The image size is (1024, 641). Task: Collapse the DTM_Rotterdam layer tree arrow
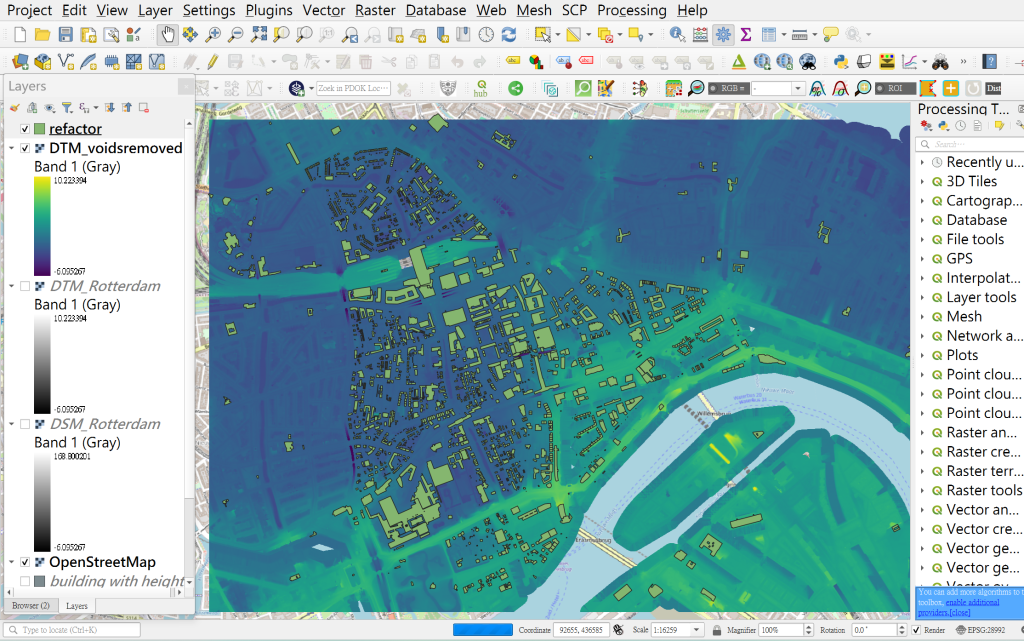[x=12, y=286]
